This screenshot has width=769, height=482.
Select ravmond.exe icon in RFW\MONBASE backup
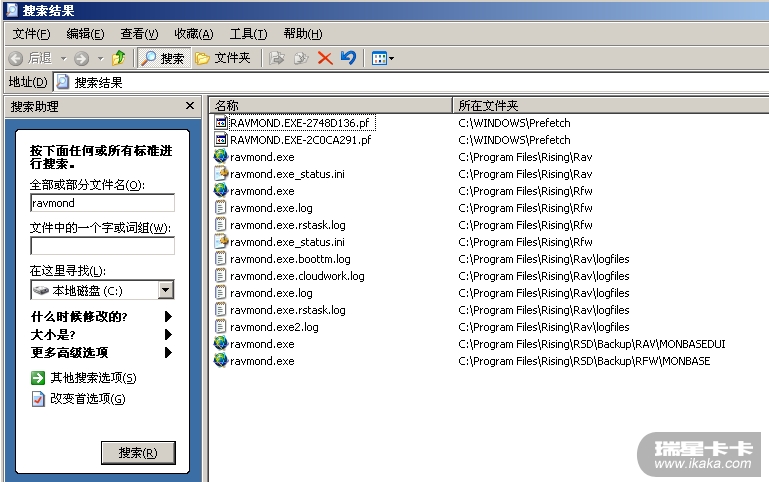(x=221, y=361)
